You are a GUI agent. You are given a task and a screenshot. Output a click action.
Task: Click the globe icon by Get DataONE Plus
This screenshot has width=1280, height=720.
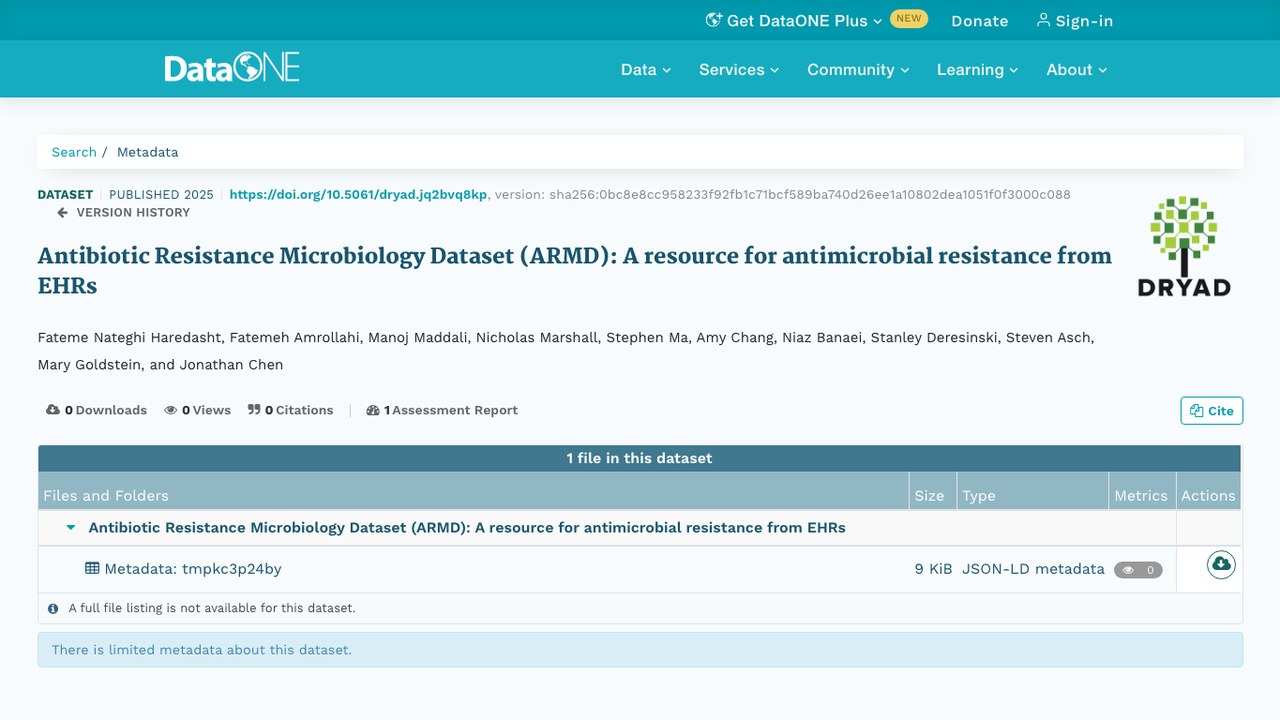pos(714,20)
